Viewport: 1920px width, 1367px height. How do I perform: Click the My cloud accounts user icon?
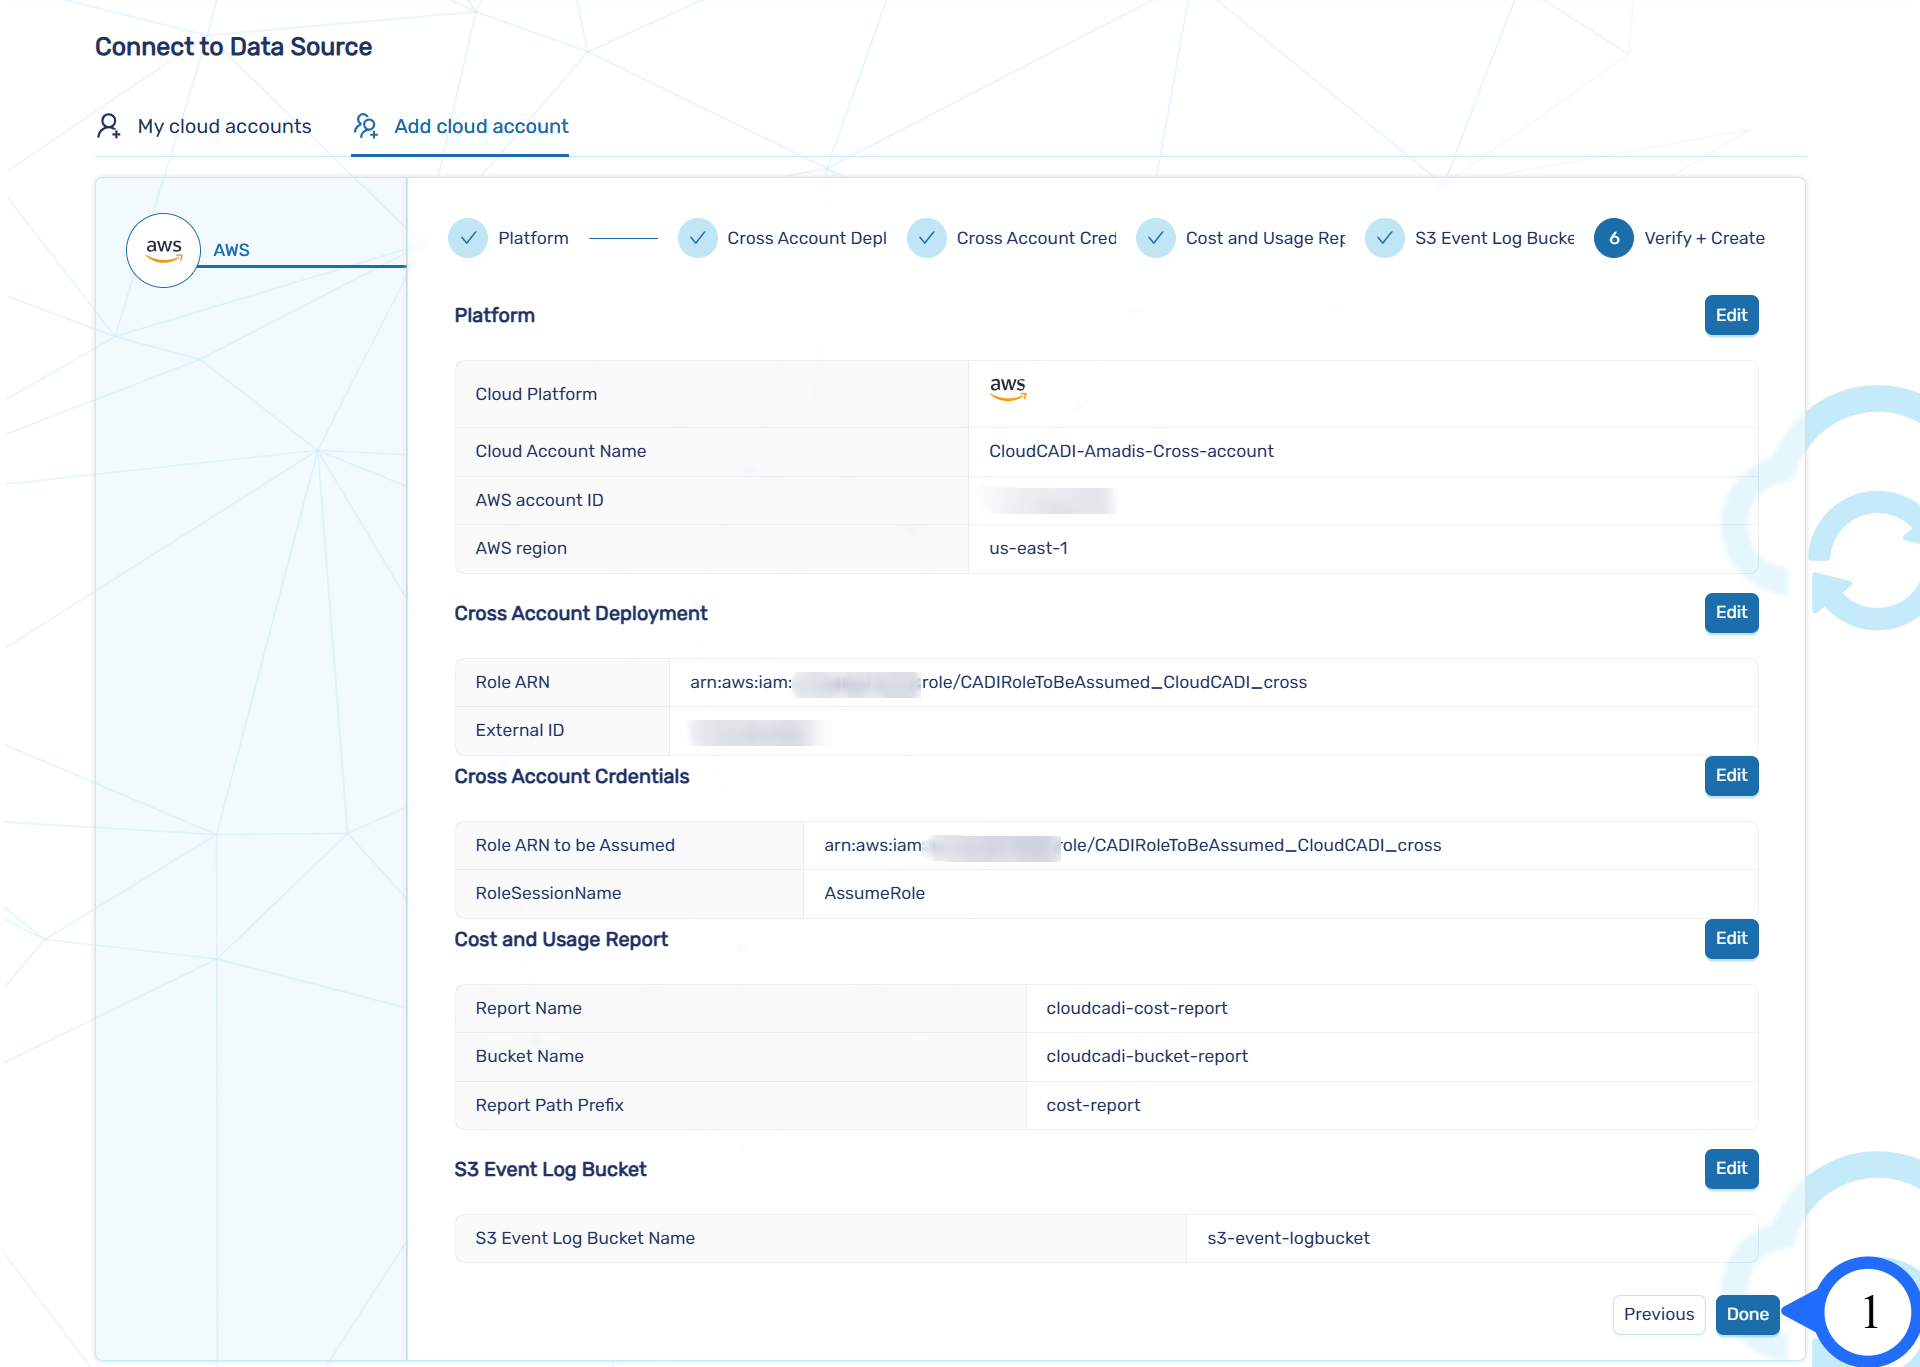click(108, 126)
